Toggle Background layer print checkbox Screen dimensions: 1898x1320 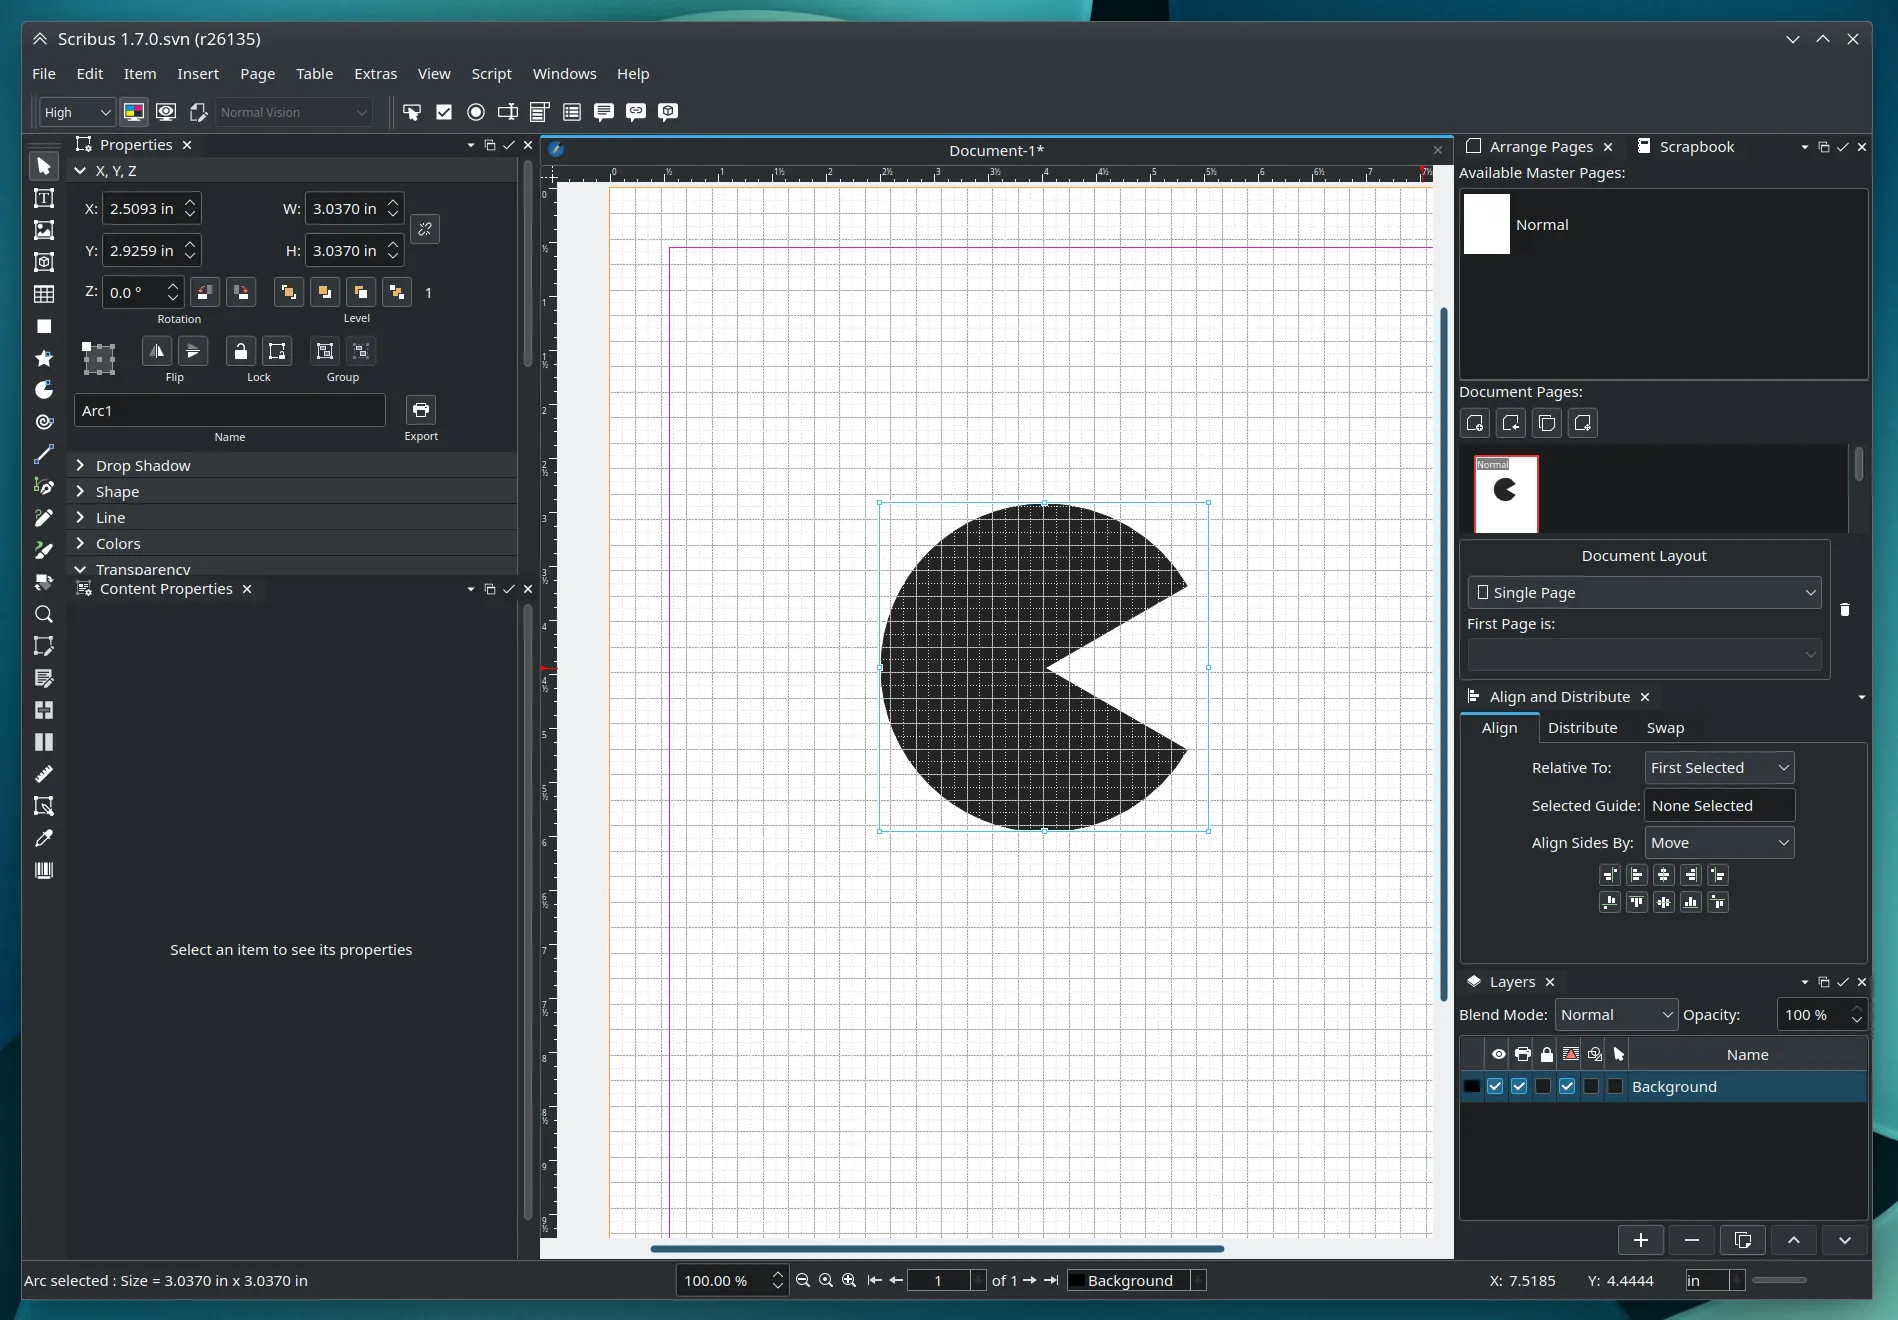1519,1087
